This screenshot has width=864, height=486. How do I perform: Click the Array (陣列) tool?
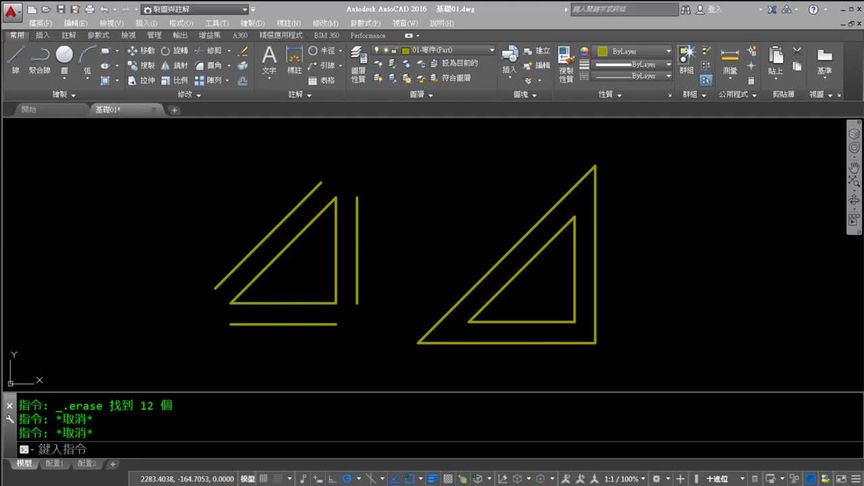pos(208,80)
